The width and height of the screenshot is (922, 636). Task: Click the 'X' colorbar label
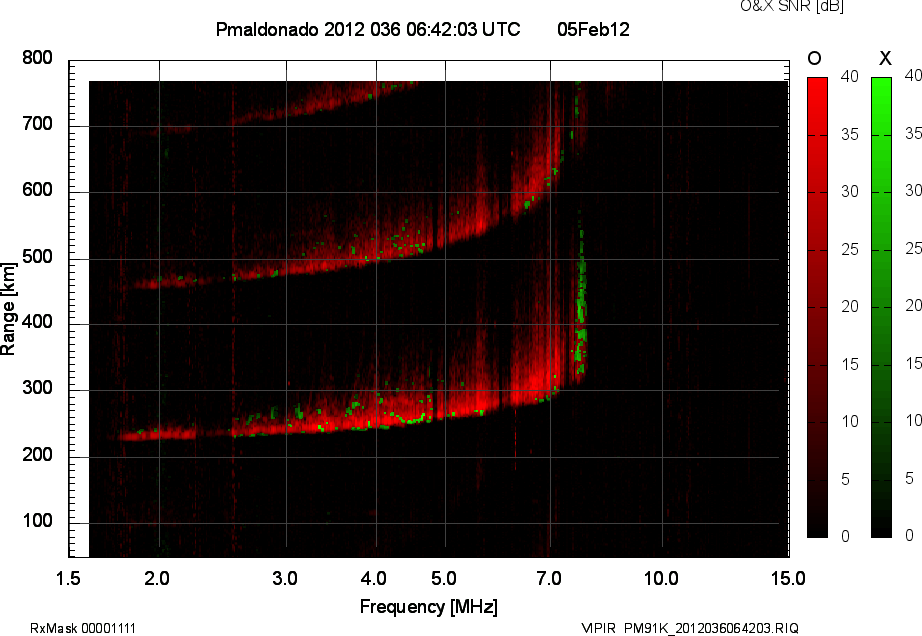click(885, 58)
